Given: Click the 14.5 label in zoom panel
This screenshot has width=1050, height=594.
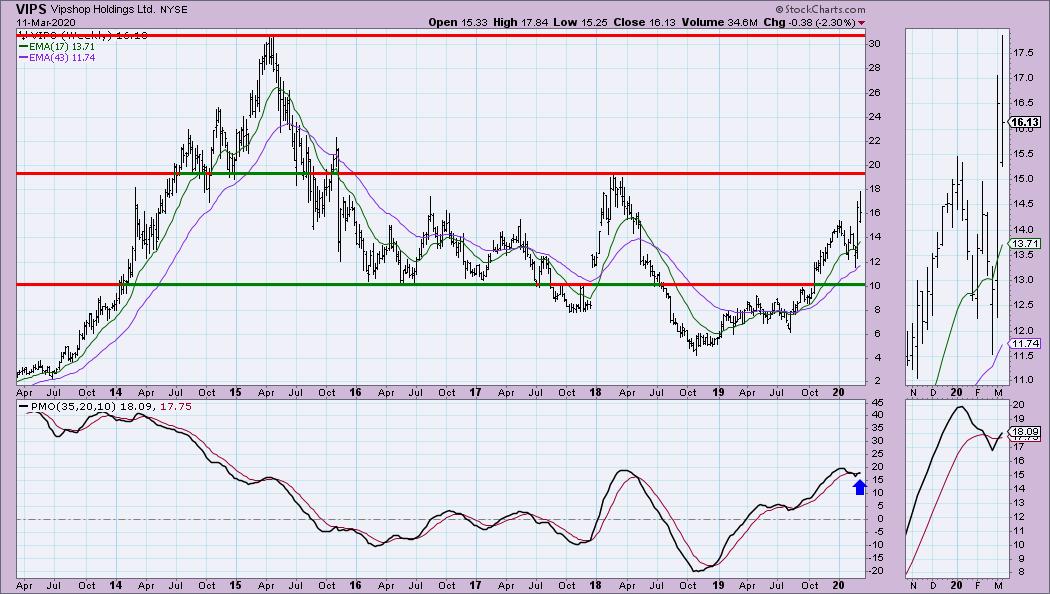Looking at the screenshot, I should [1023, 204].
